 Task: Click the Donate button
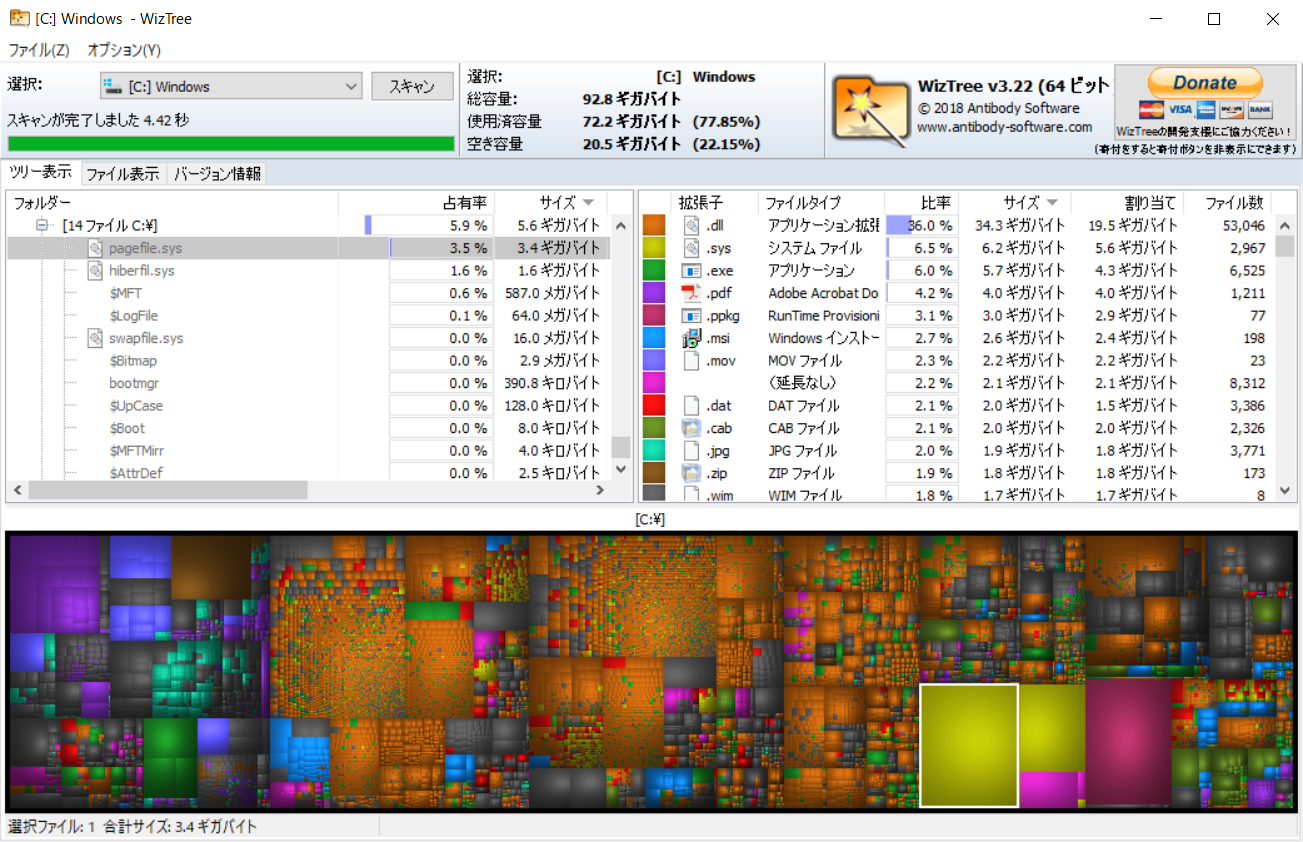pyautogui.click(x=1205, y=83)
